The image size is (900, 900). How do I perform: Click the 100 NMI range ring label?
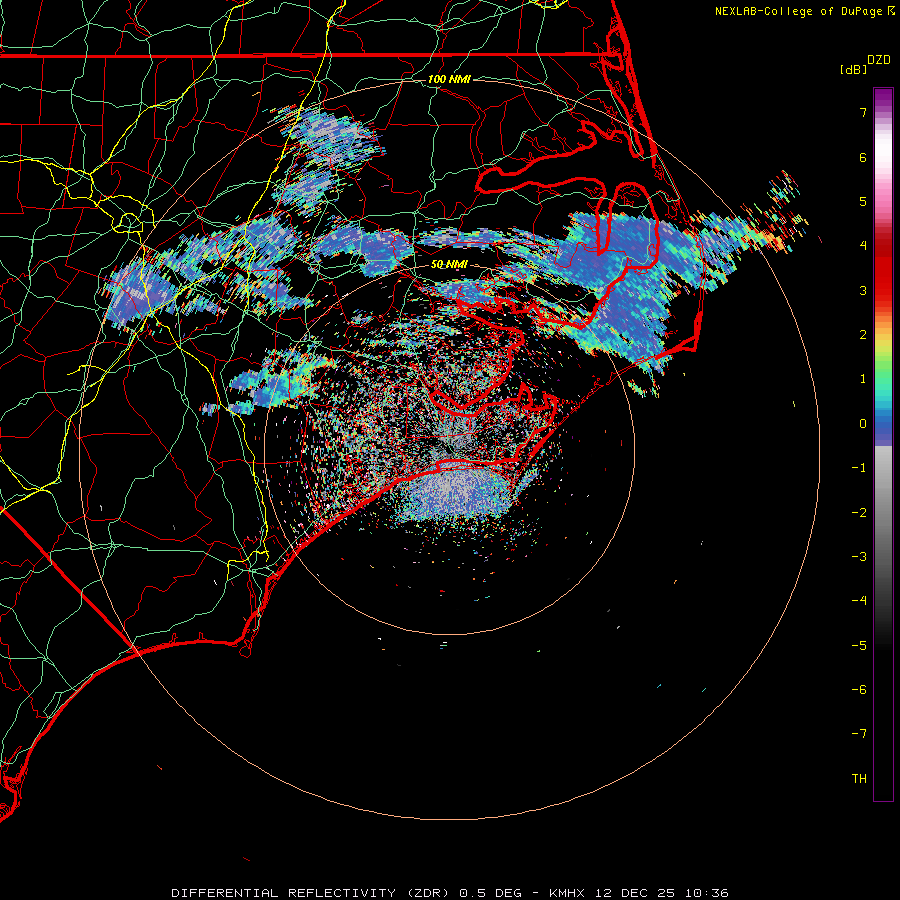[449, 79]
